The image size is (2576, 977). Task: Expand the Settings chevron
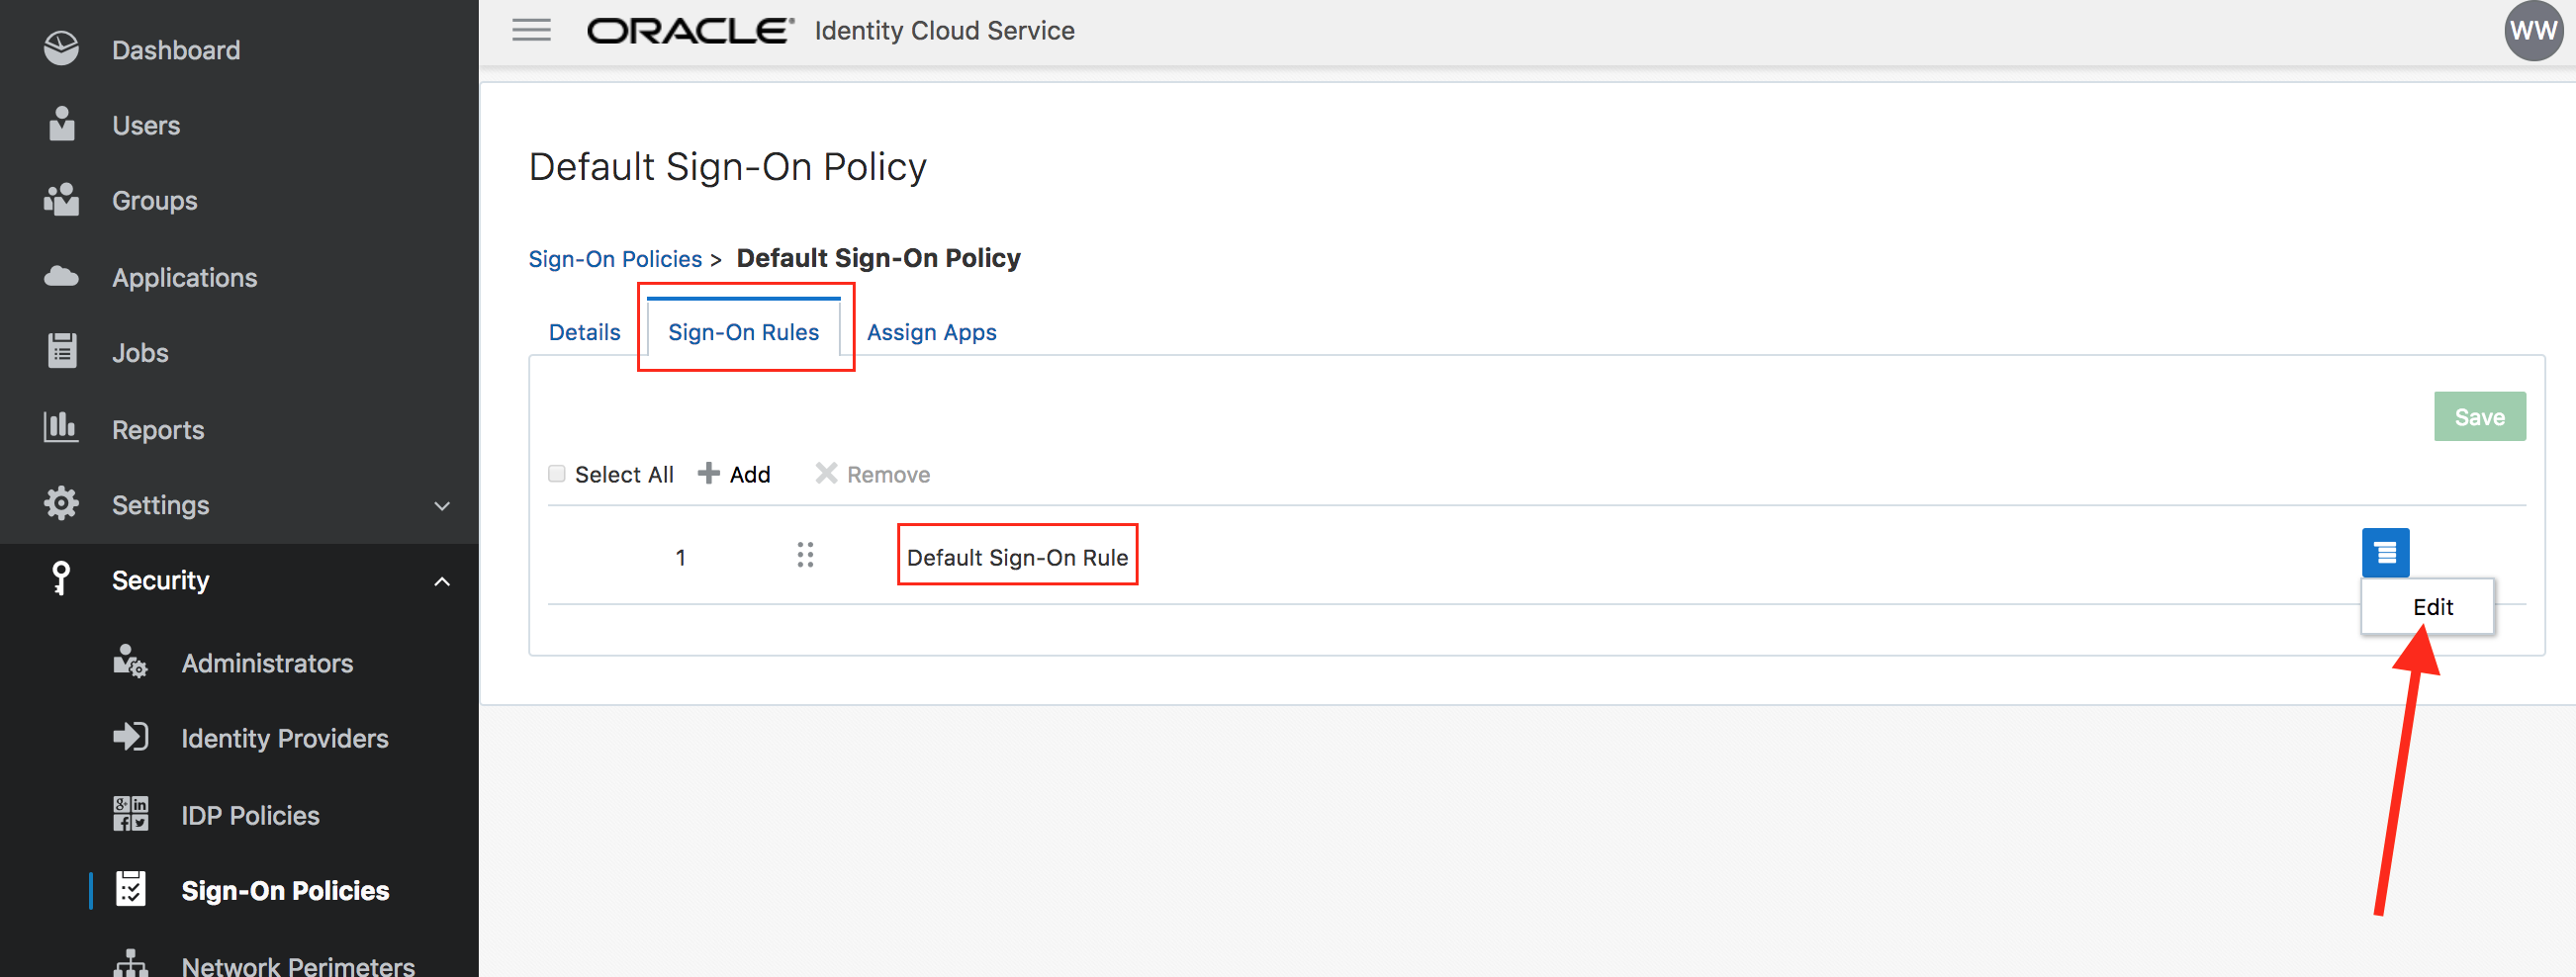[x=442, y=505]
